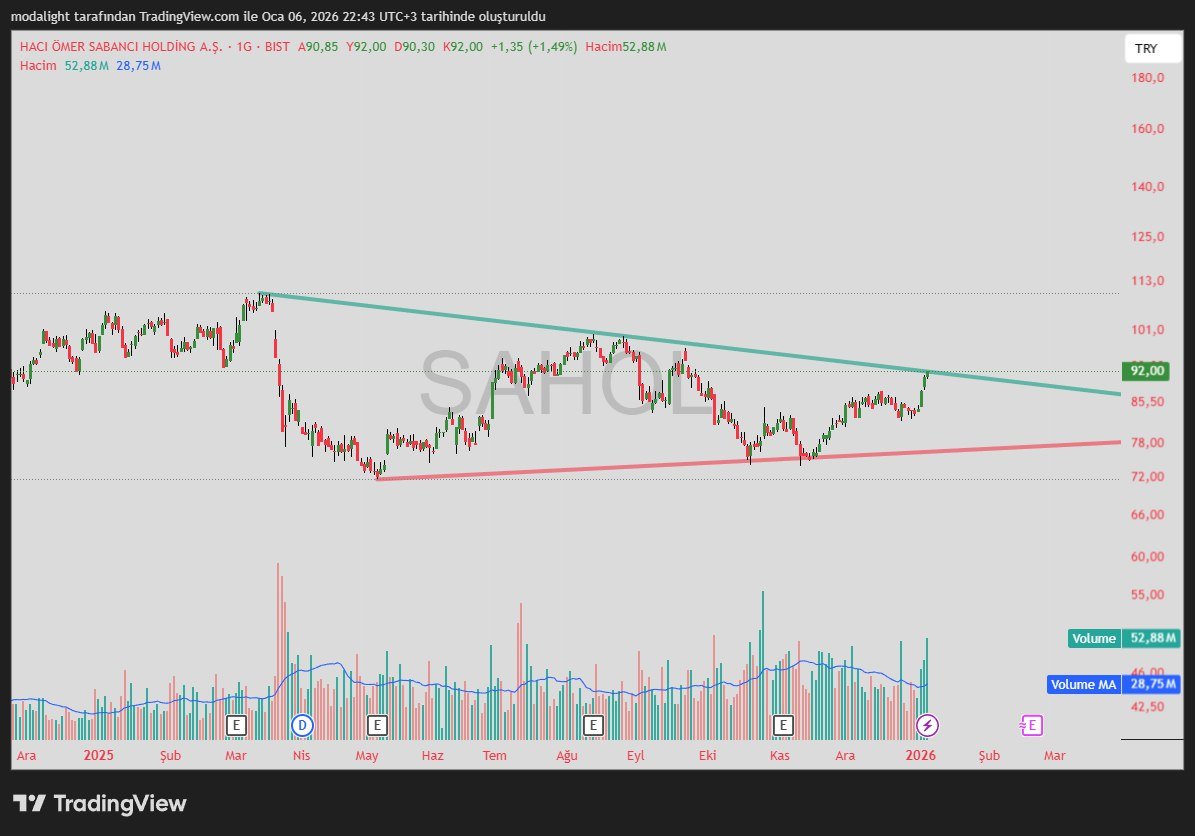Image resolution: width=1195 pixels, height=836 pixels.
Task: Click the Volume MA 28,75M axis label
Action: (x=1114, y=684)
